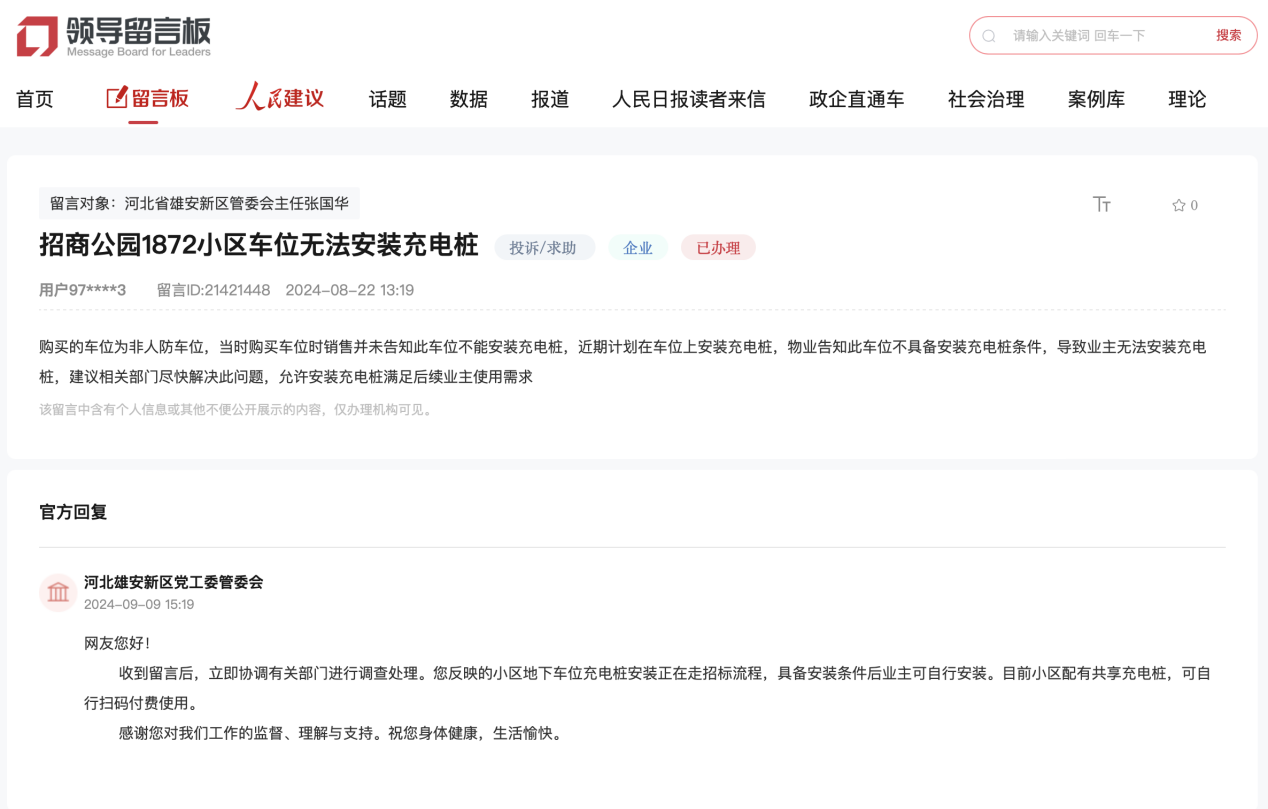
Task: Go to the 话题 section
Action: [388, 99]
